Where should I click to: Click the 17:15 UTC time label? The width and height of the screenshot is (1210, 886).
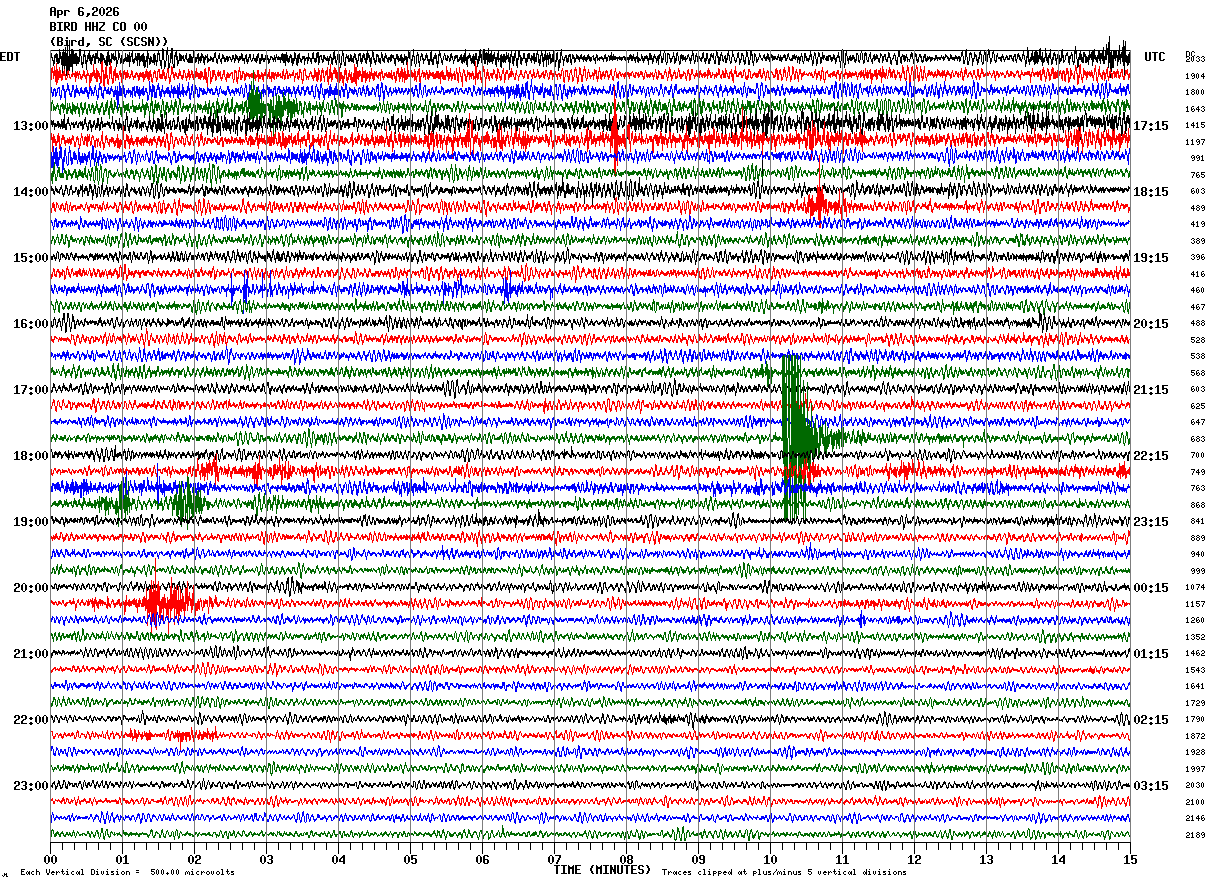(x=1151, y=126)
